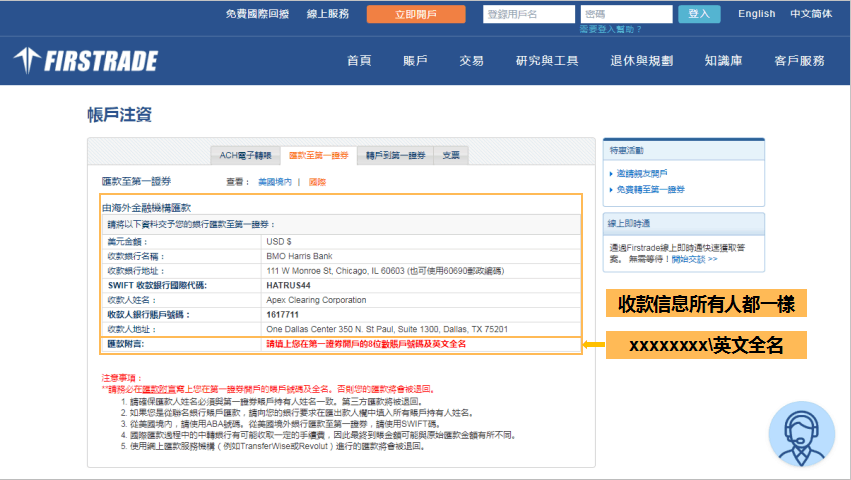Image resolution: width=851 pixels, height=480 pixels.
Task: Switch the language to 中文简体
Action: [811, 14]
